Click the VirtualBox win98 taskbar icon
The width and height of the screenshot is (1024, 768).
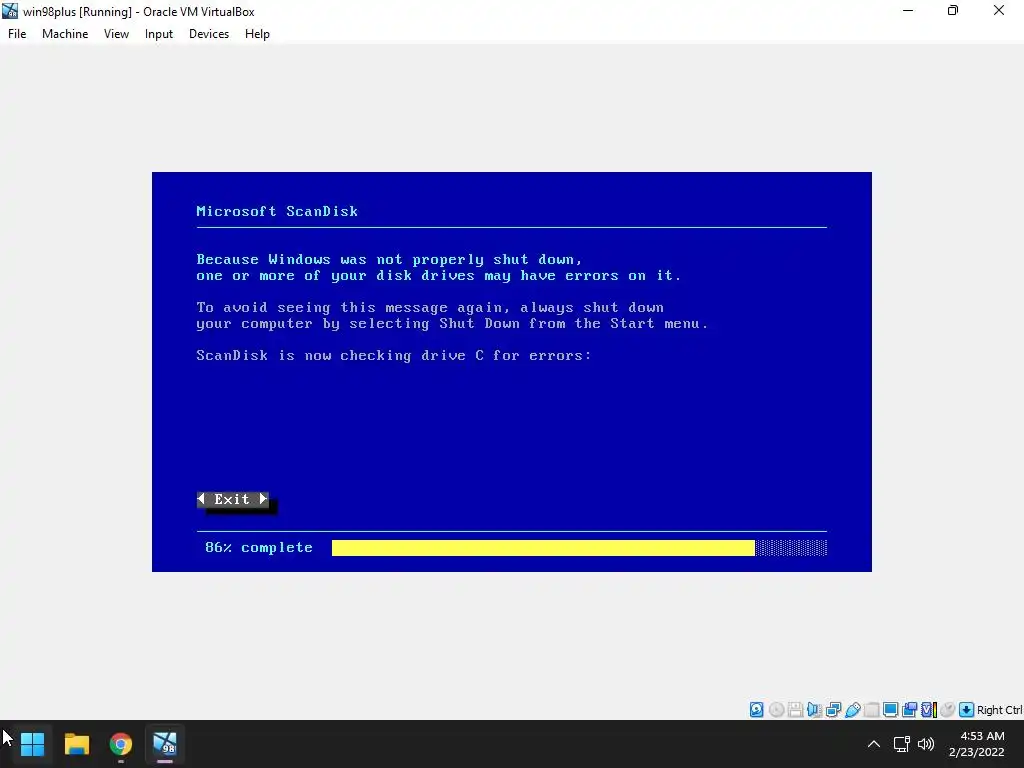coord(165,744)
